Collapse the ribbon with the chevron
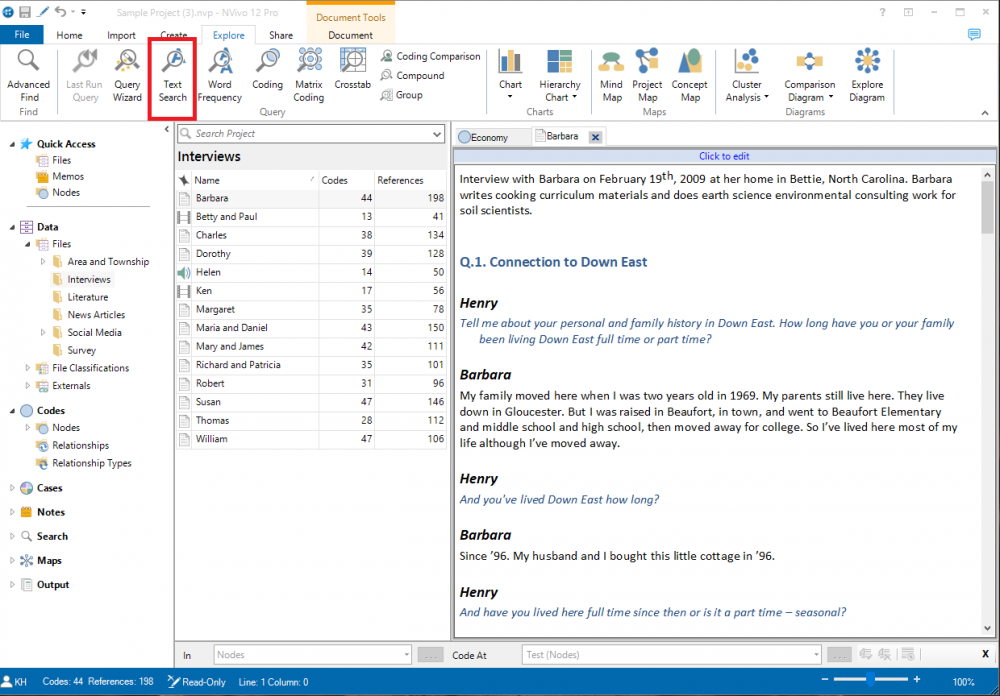 click(x=985, y=113)
